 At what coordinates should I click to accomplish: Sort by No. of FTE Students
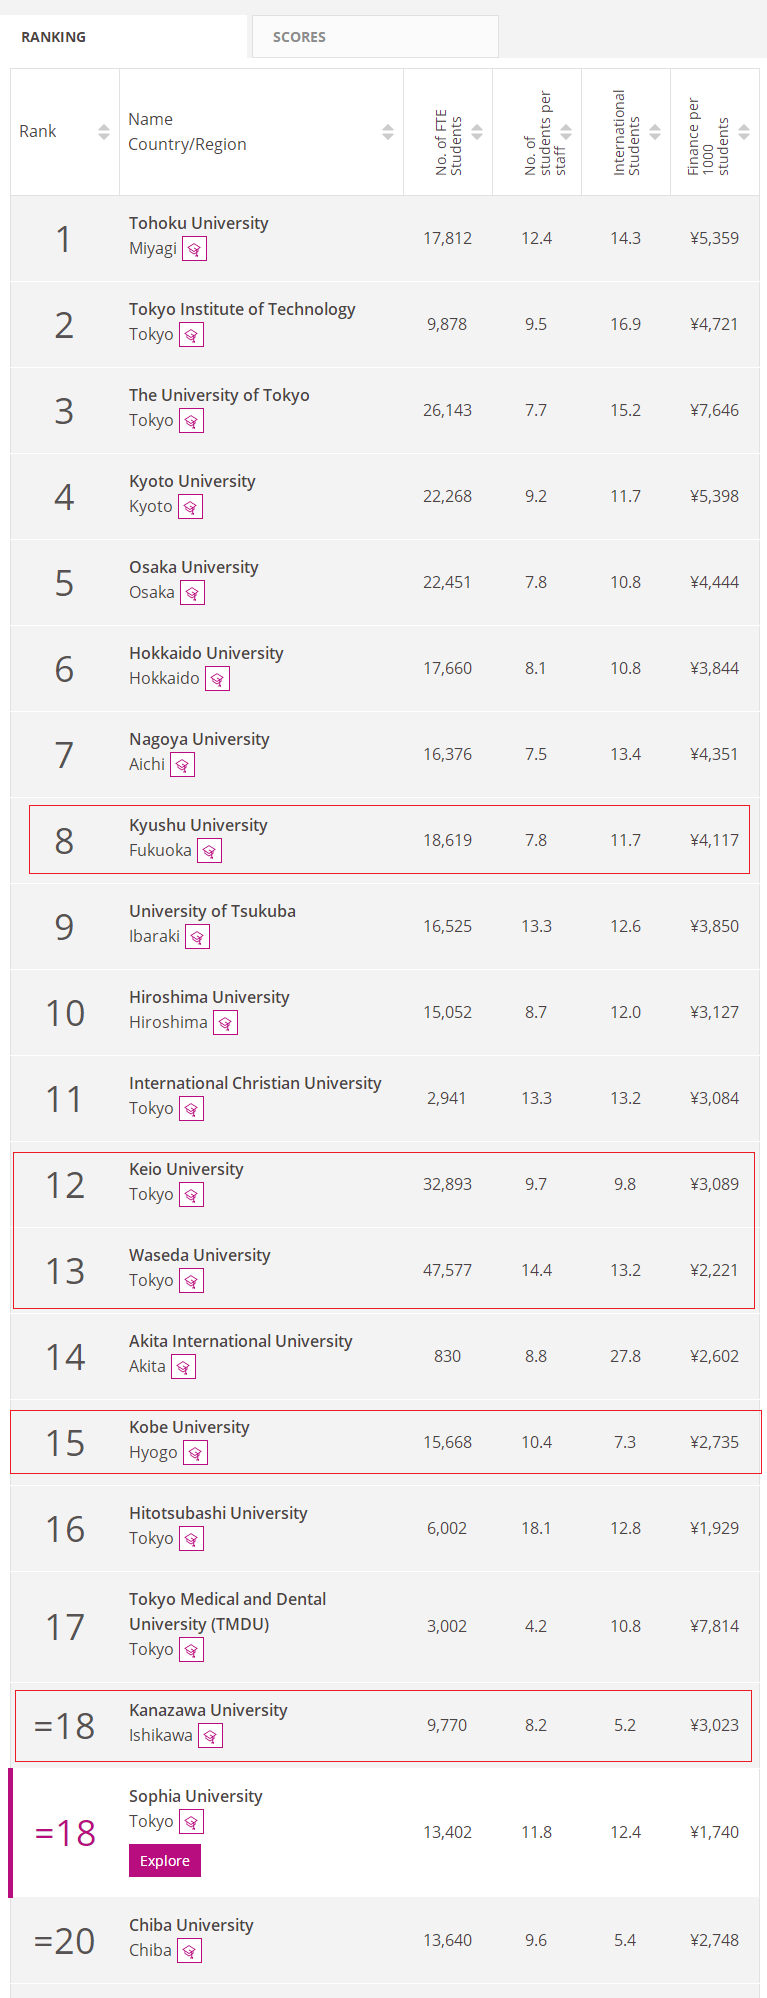pos(477,132)
